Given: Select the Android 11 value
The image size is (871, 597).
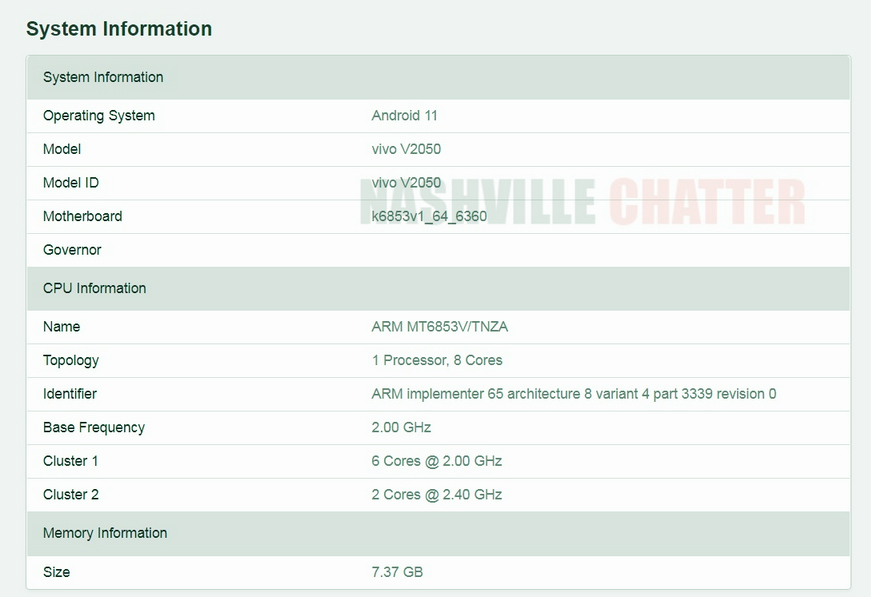Looking at the screenshot, I should [x=404, y=115].
